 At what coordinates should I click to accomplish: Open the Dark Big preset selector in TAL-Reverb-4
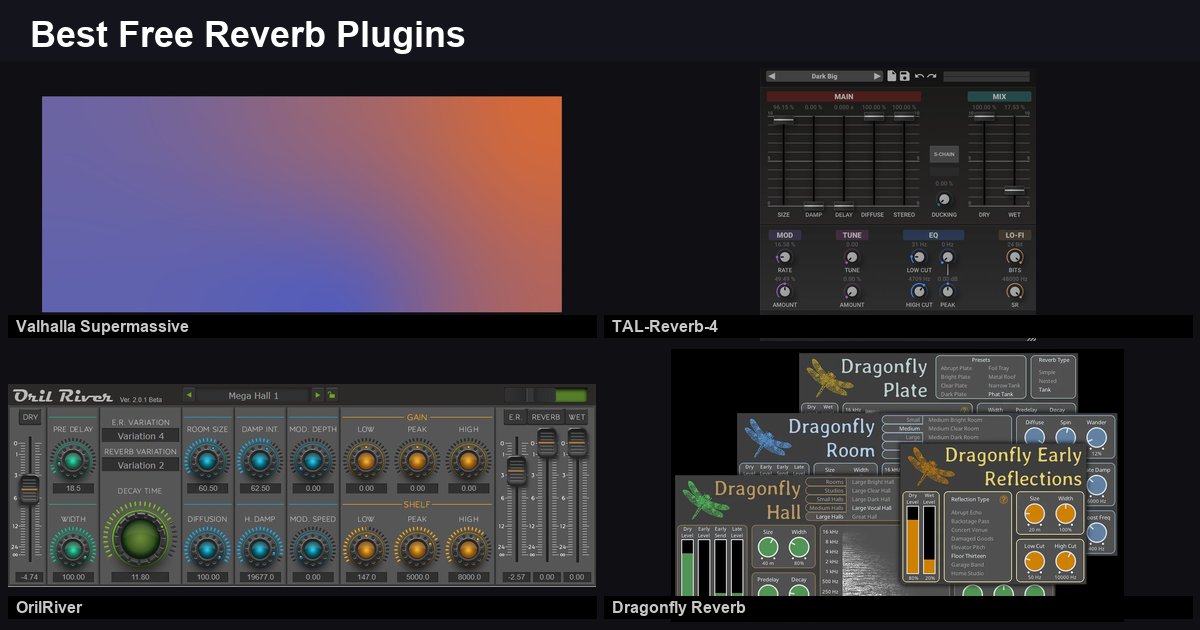(825, 75)
